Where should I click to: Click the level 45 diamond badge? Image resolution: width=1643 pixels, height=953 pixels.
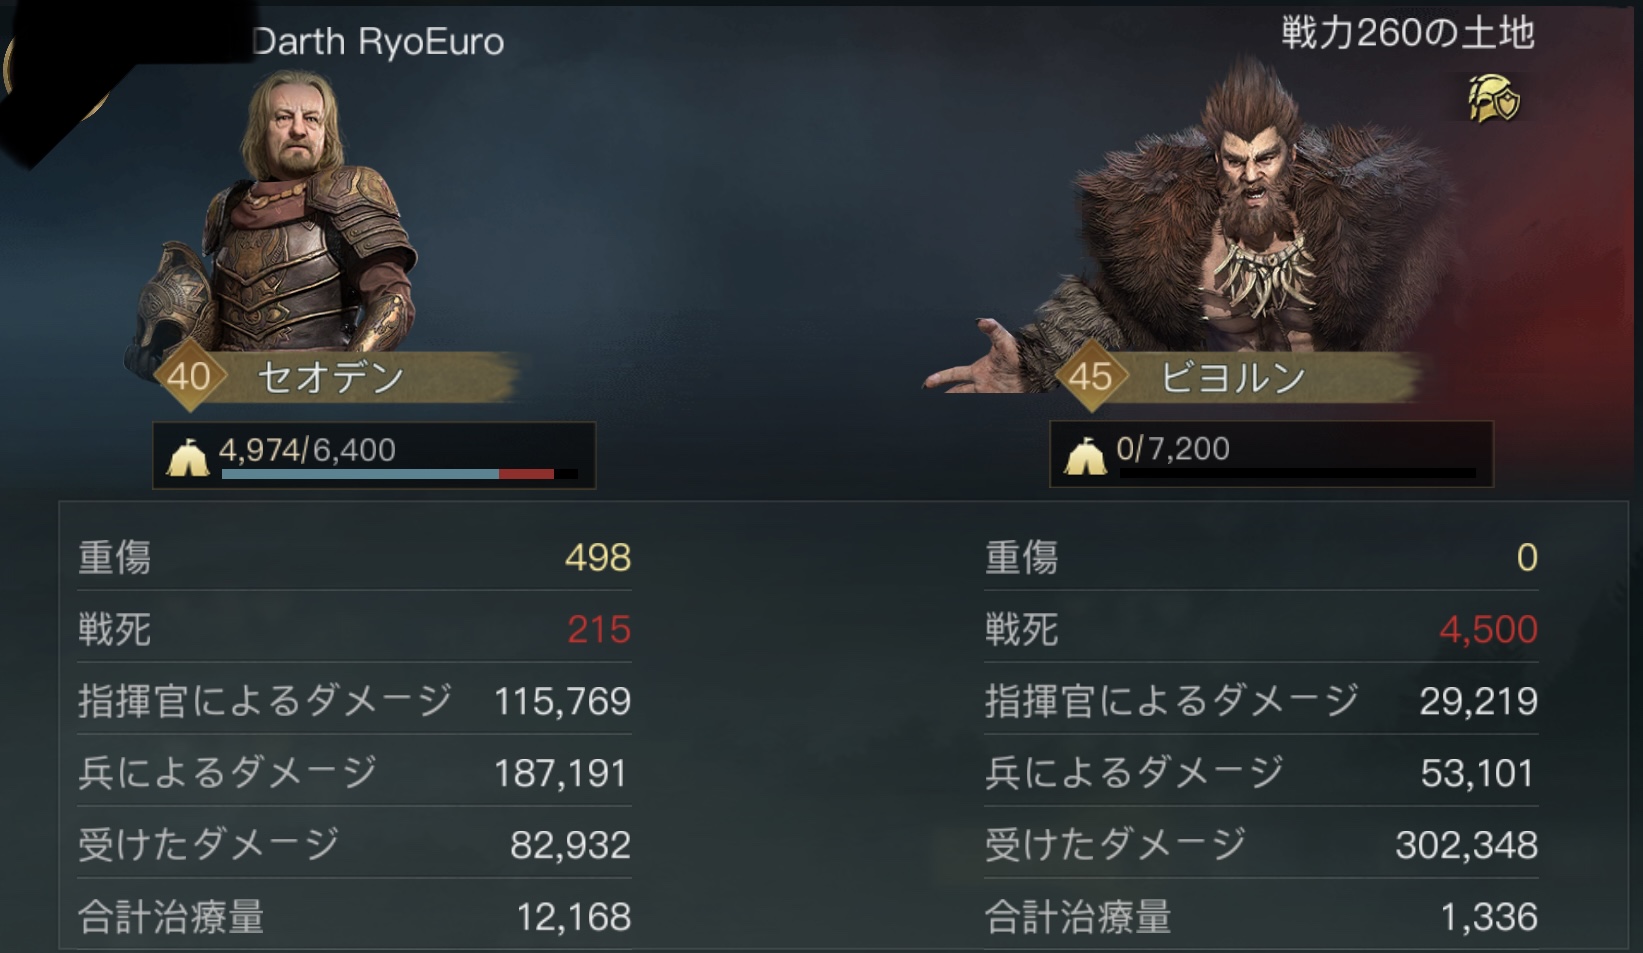click(x=1091, y=376)
